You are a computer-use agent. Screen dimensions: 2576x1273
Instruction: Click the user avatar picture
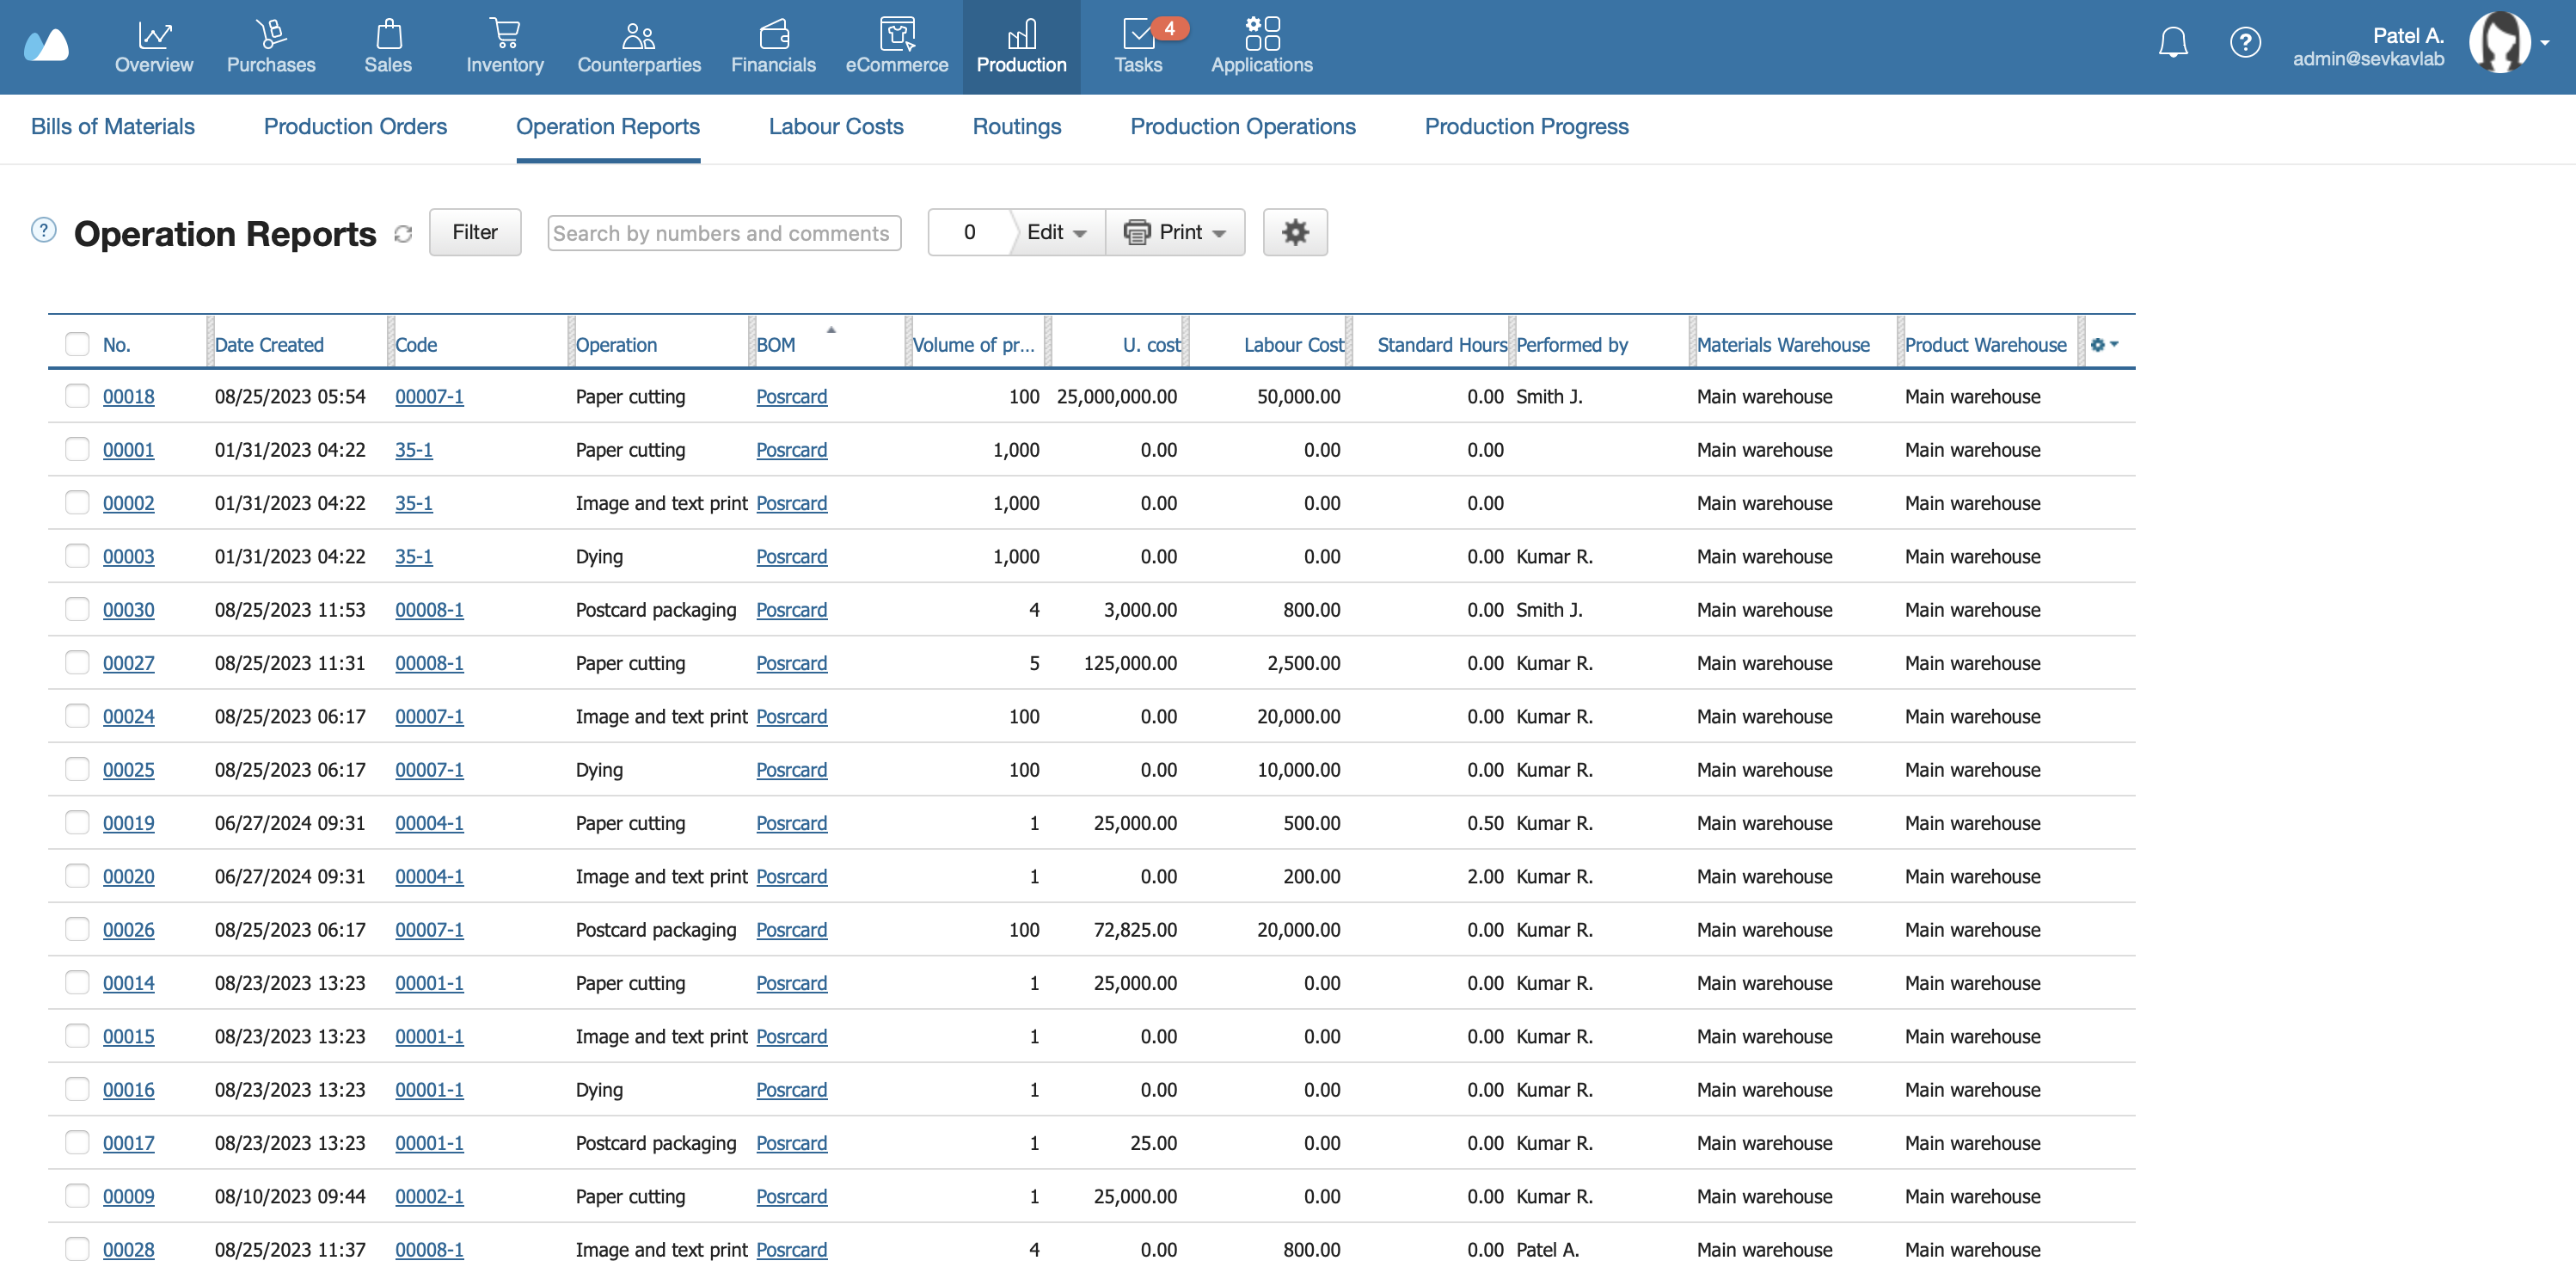coord(2499,42)
